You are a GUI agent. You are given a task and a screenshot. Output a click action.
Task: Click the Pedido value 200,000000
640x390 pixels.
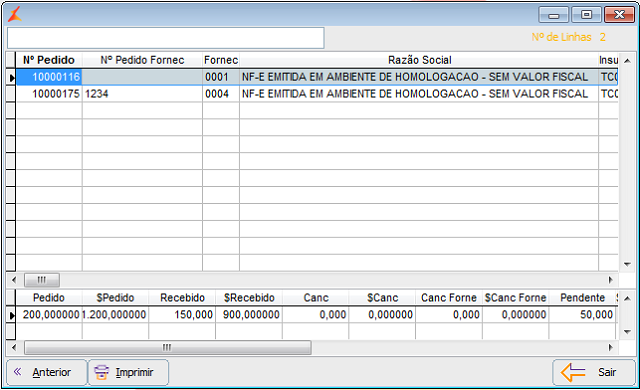(x=49, y=315)
